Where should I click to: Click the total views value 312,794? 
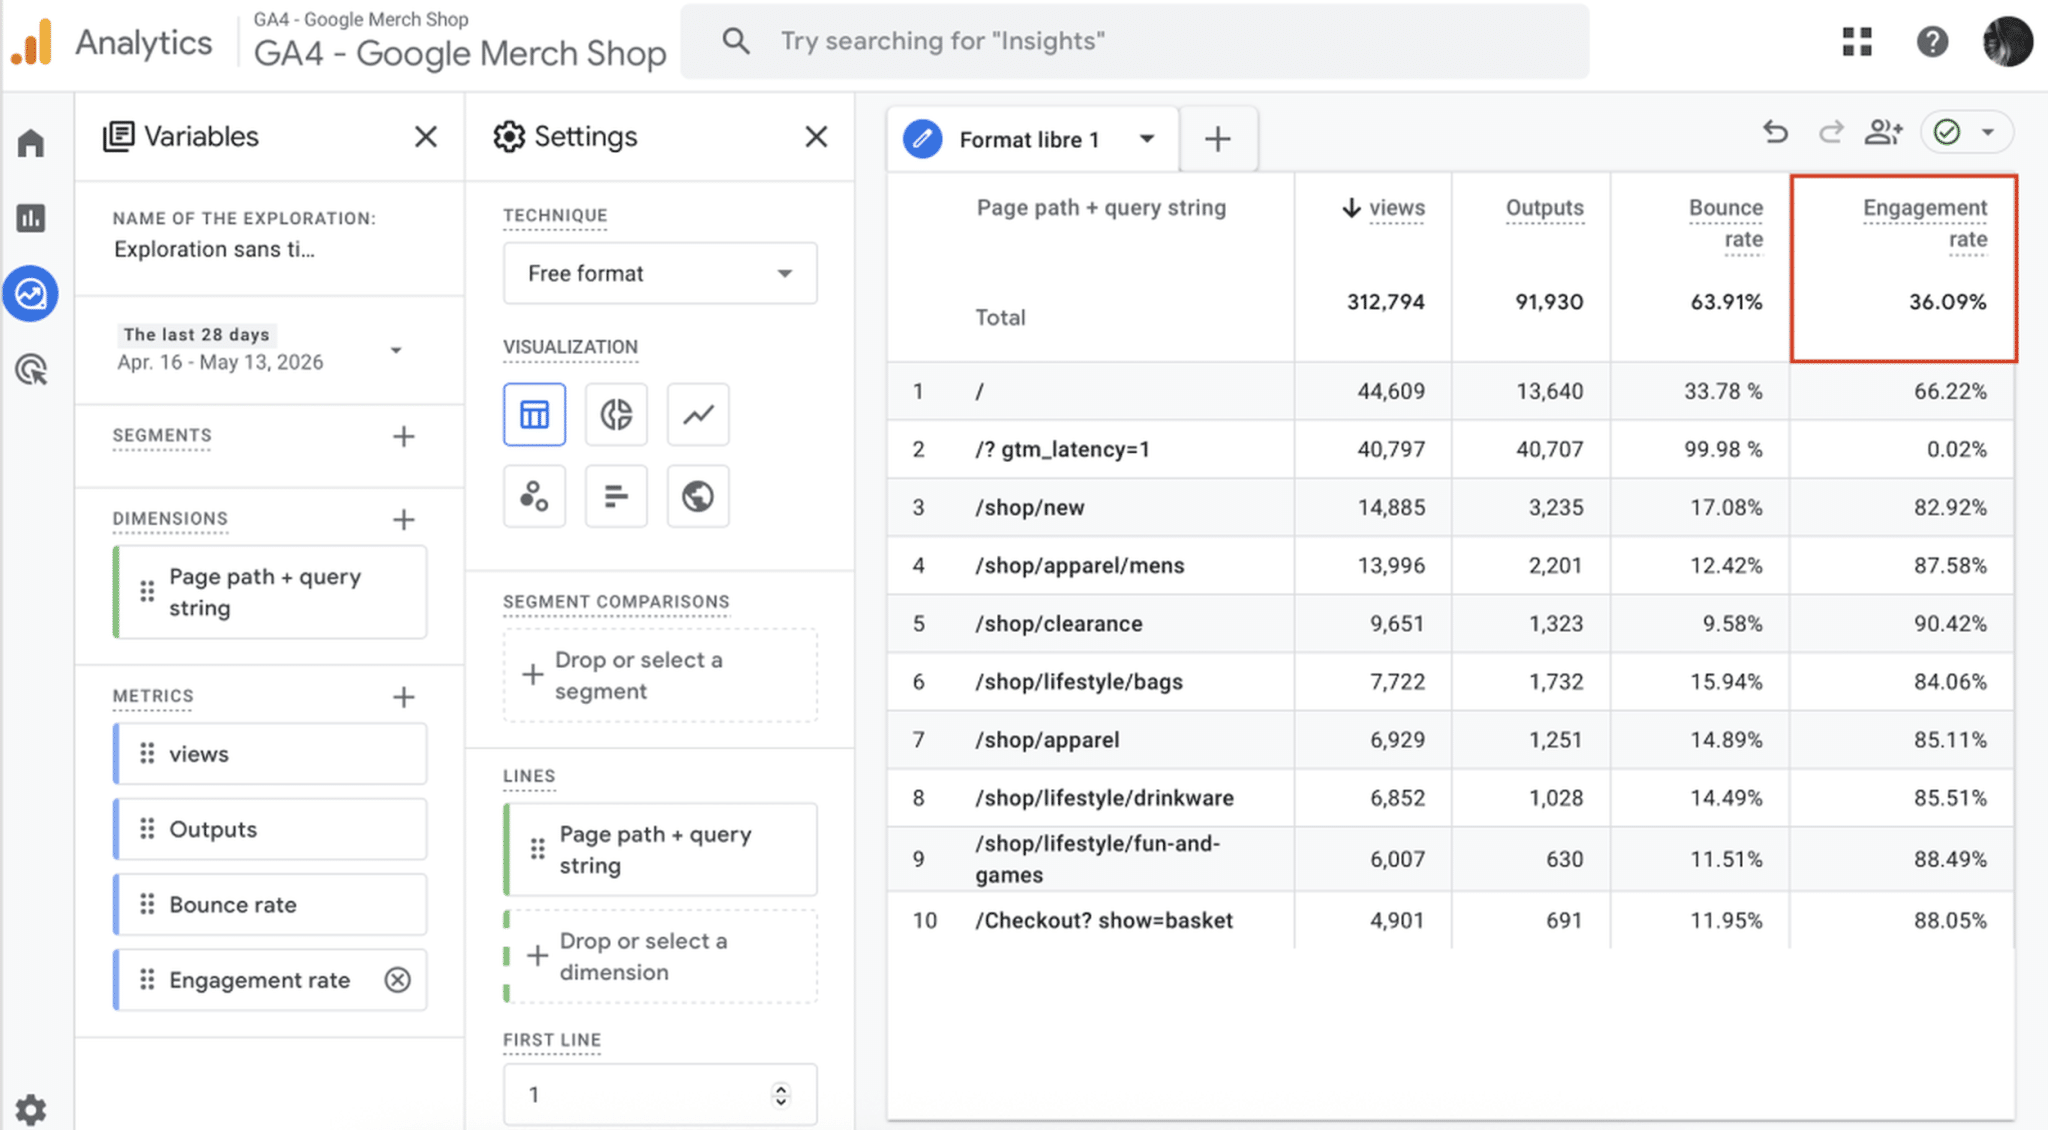tap(1385, 302)
